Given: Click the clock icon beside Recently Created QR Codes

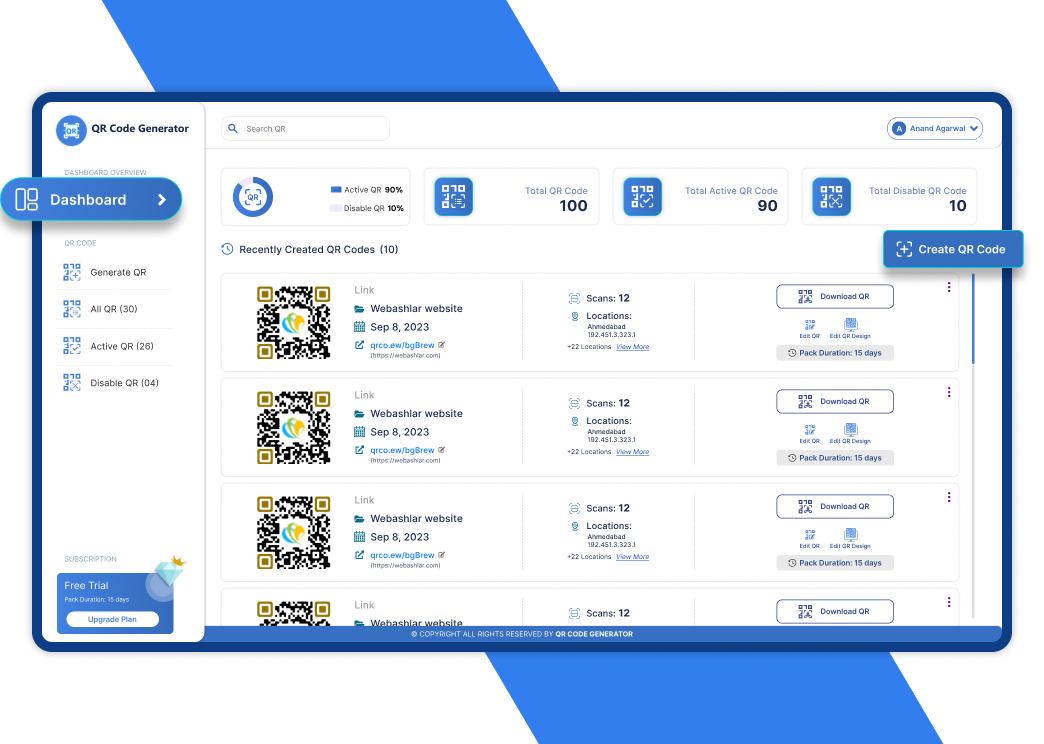Looking at the screenshot, I should click(227, 249).
